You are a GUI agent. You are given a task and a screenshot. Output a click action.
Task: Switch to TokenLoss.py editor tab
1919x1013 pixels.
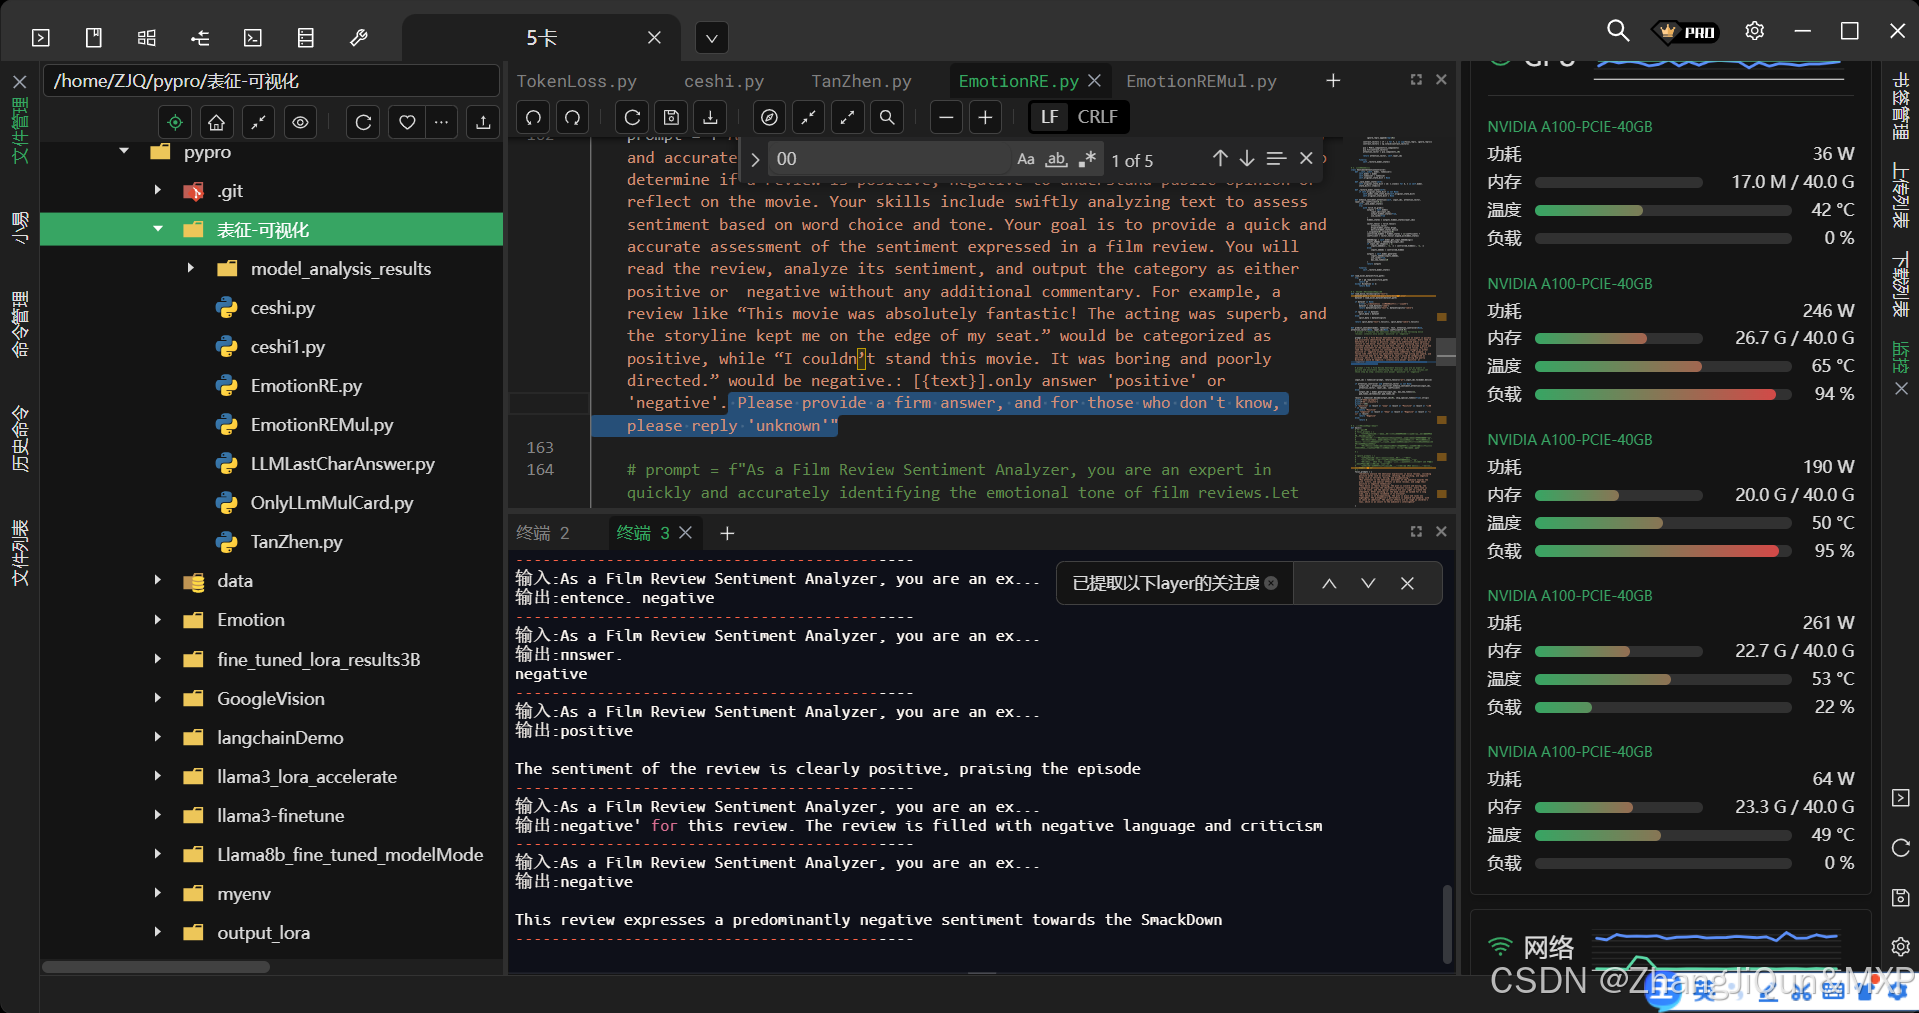[x=576, y=81]
